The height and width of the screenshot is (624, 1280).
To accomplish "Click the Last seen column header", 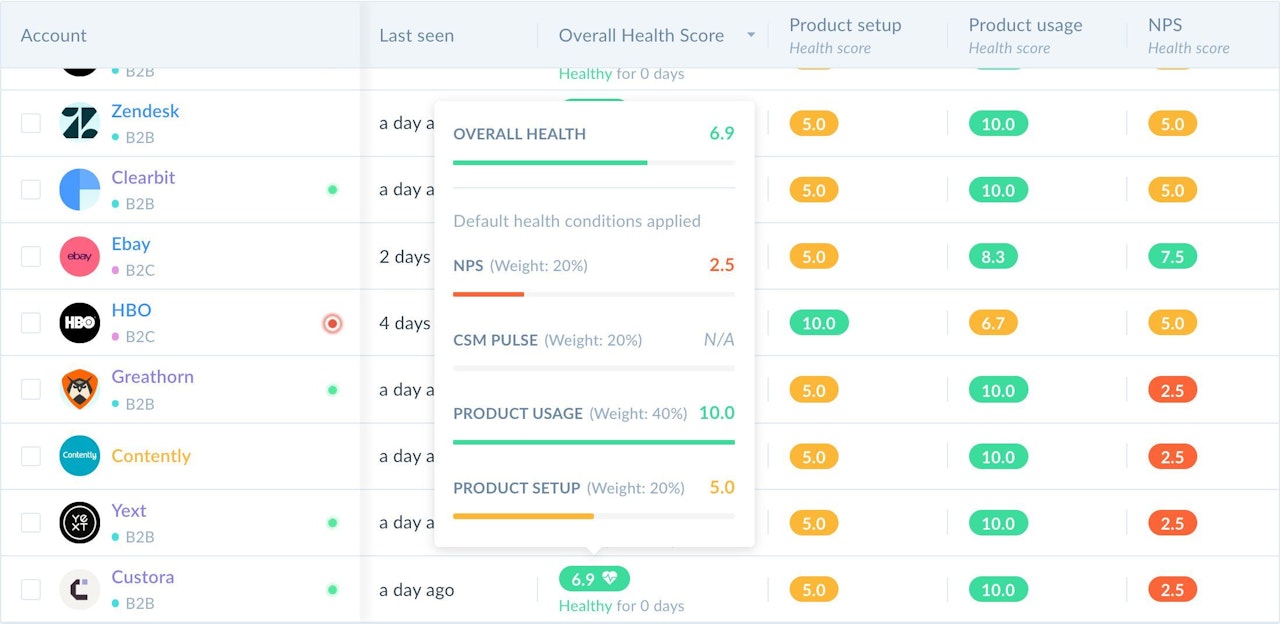I will tap(416, 36).
